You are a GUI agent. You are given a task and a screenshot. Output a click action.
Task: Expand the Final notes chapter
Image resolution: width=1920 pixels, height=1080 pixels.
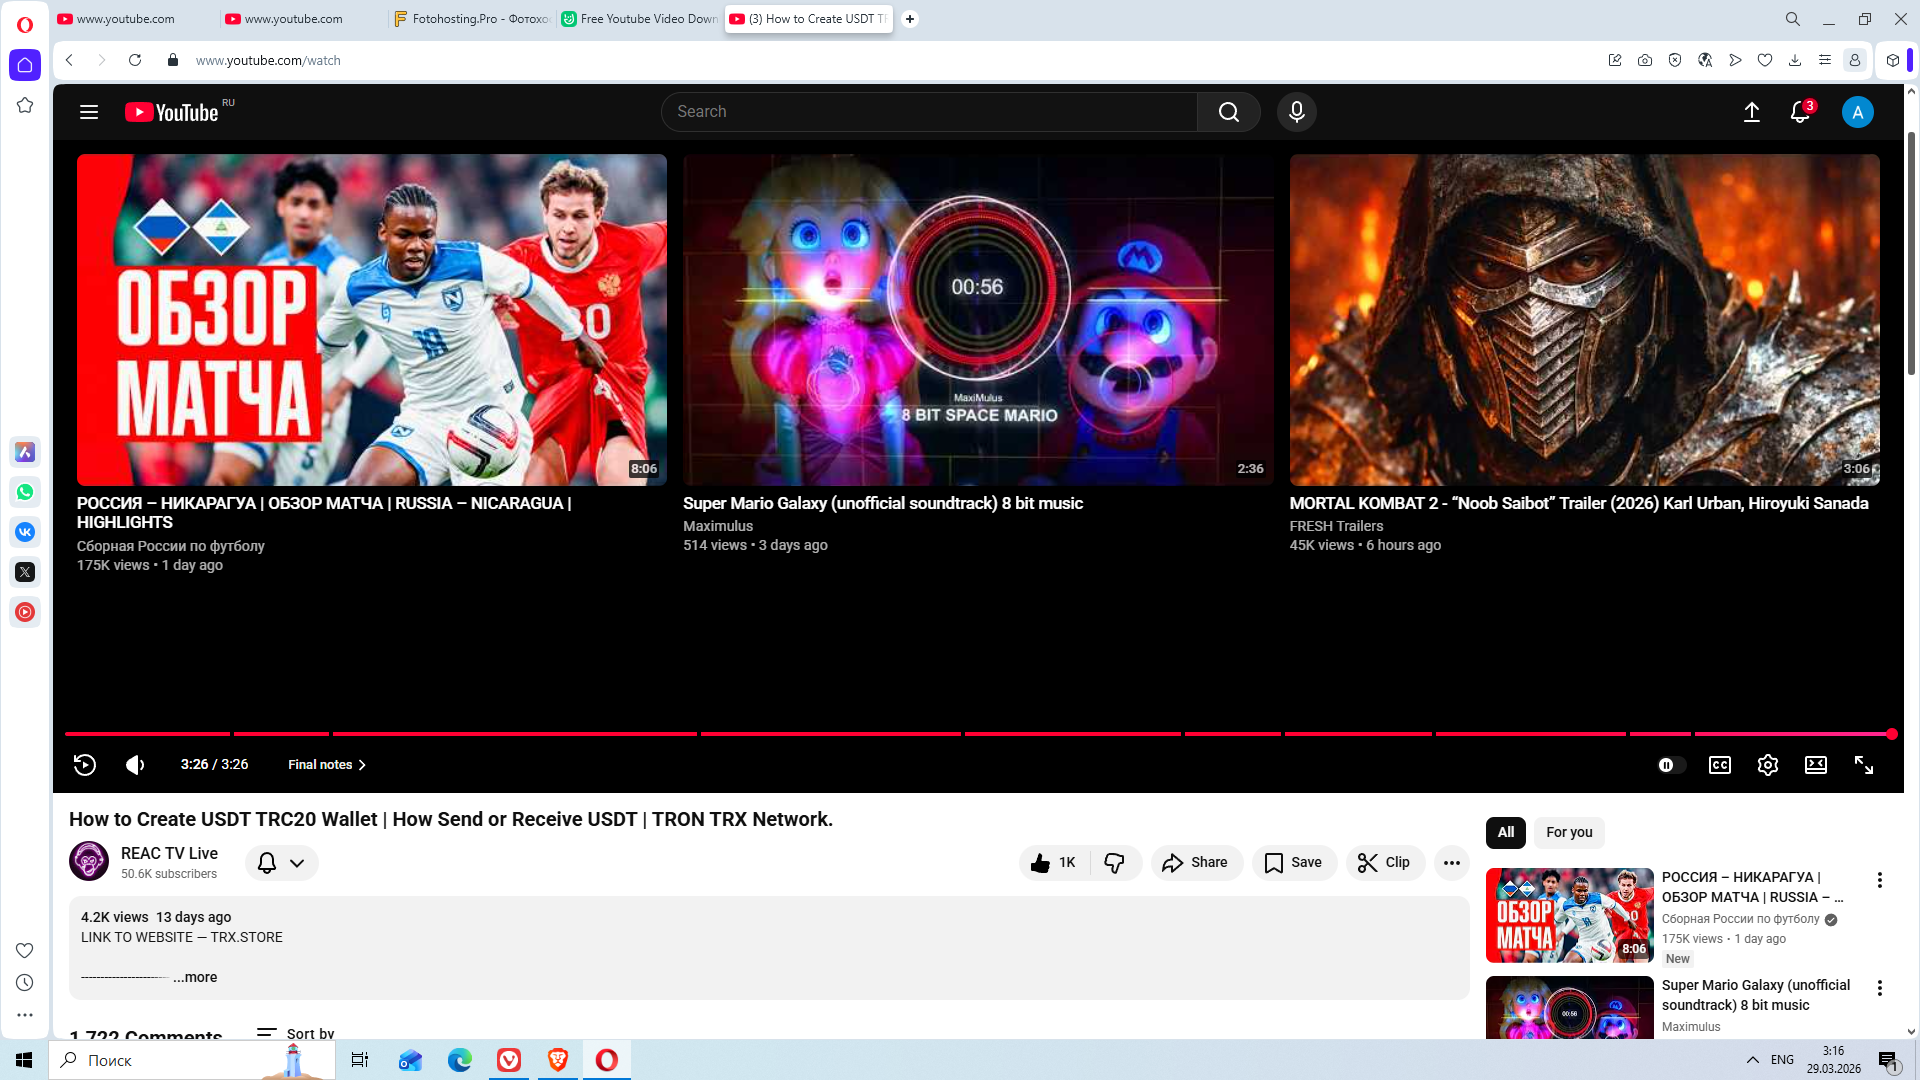click(x=327, y=765)
